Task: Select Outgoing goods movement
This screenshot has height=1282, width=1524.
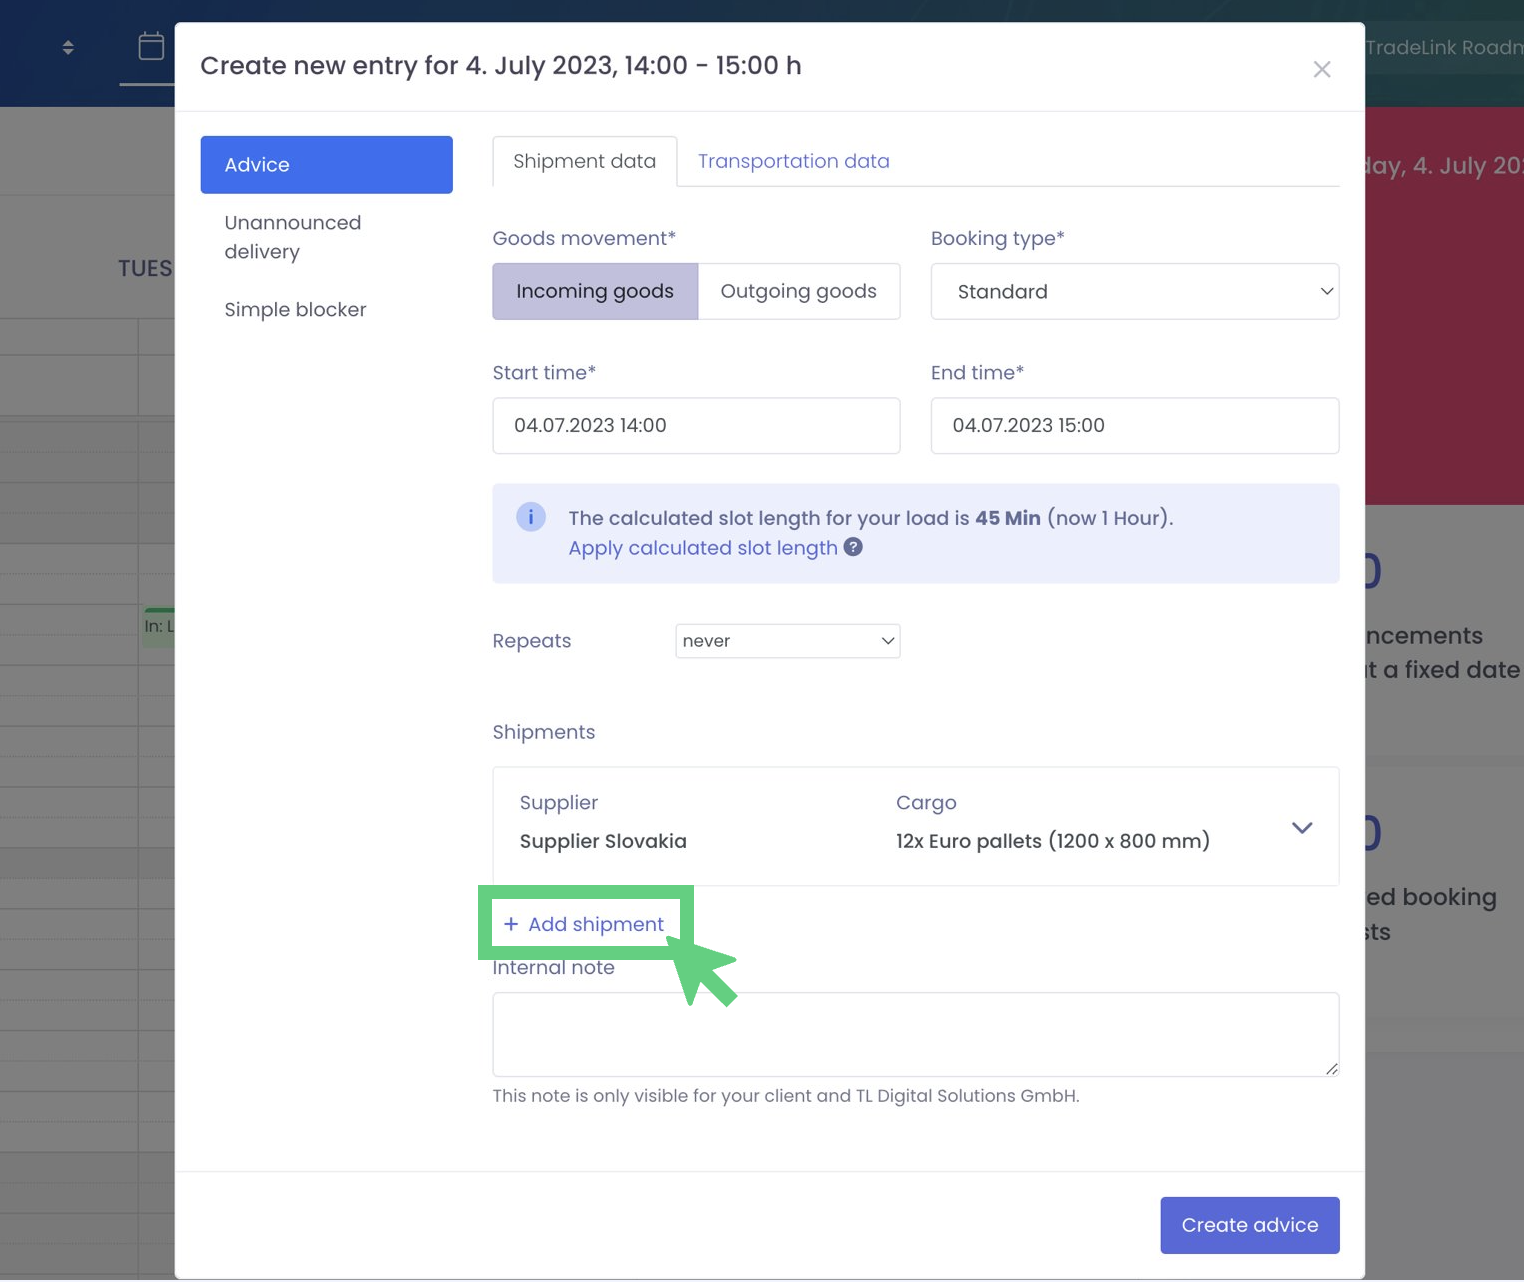Action: 798,291
